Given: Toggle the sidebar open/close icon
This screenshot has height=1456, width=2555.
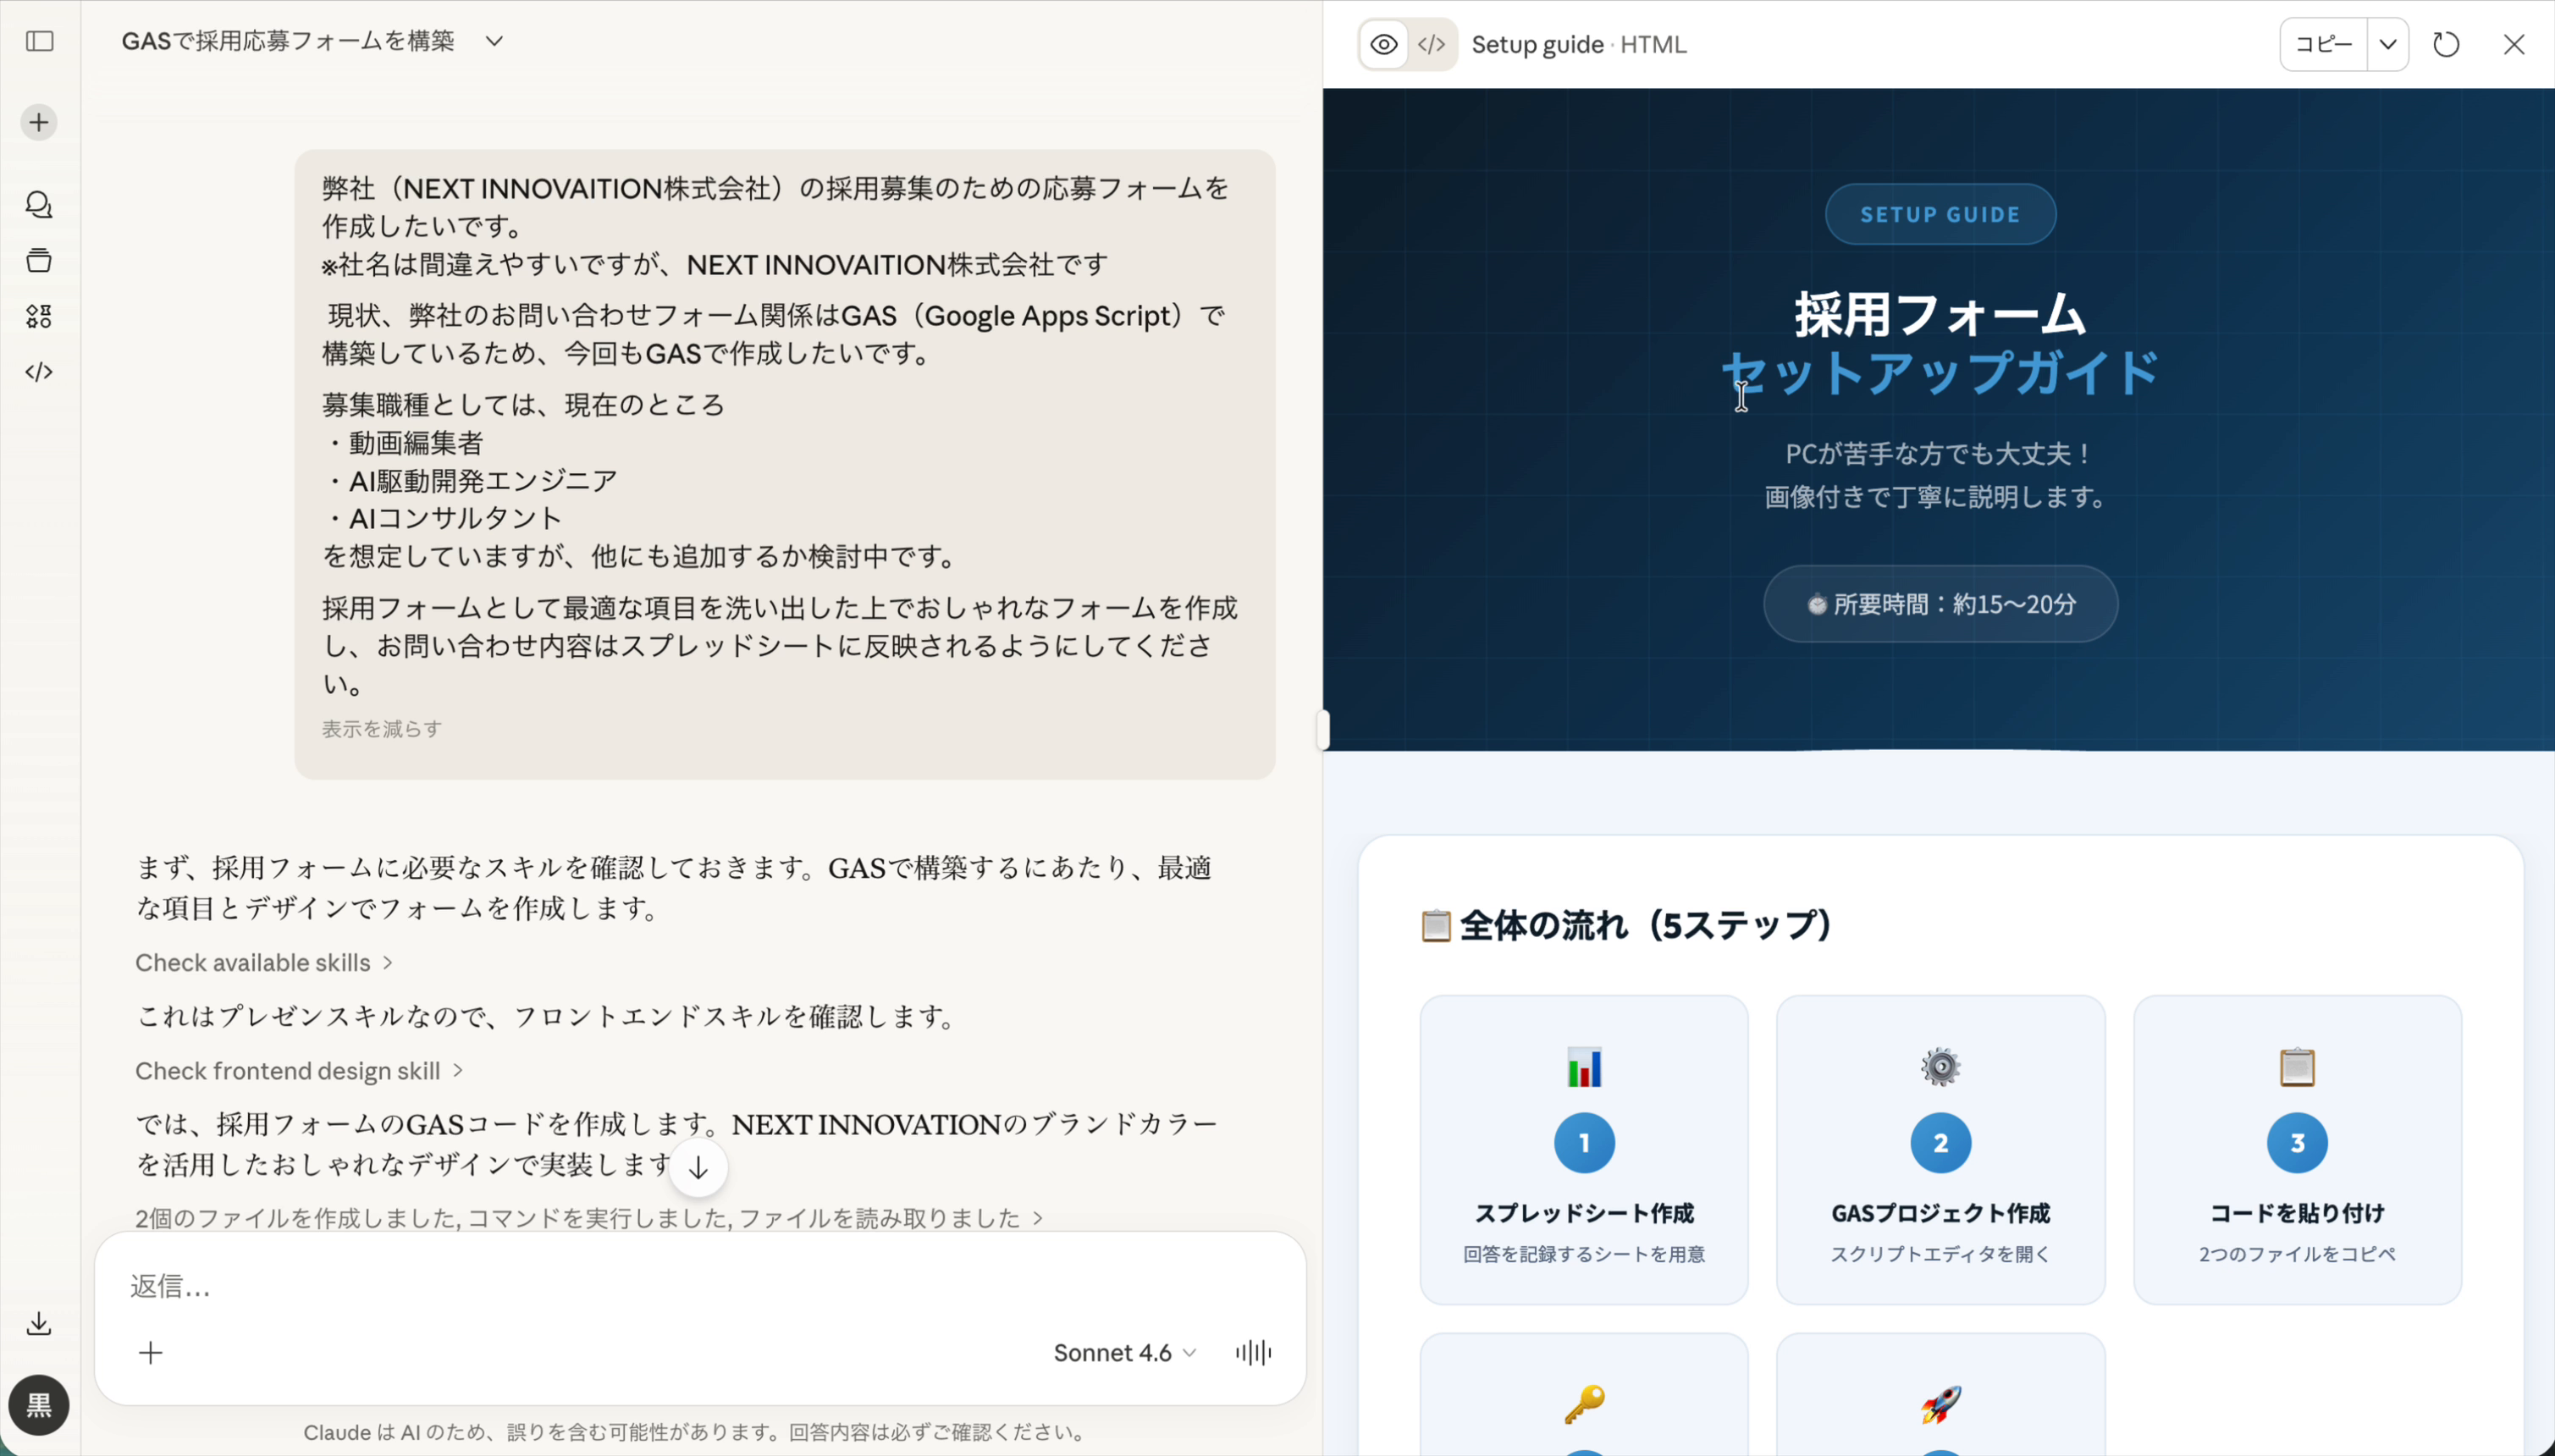Looking at the screenshot, I should pyautogui.click(x=38, y=42).
